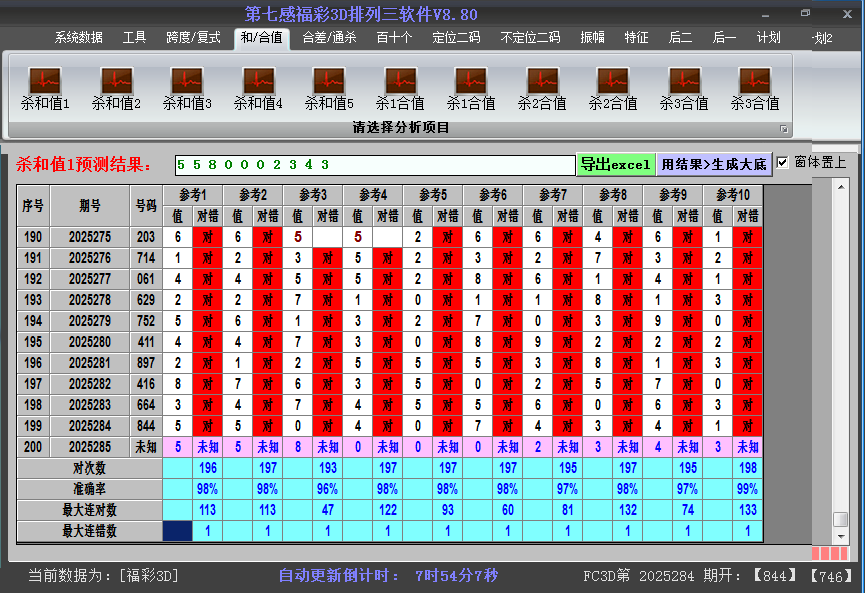Choose the 杀和值4 chart icon
Screen dimensions: 865x593
click(x=258, y=81)
